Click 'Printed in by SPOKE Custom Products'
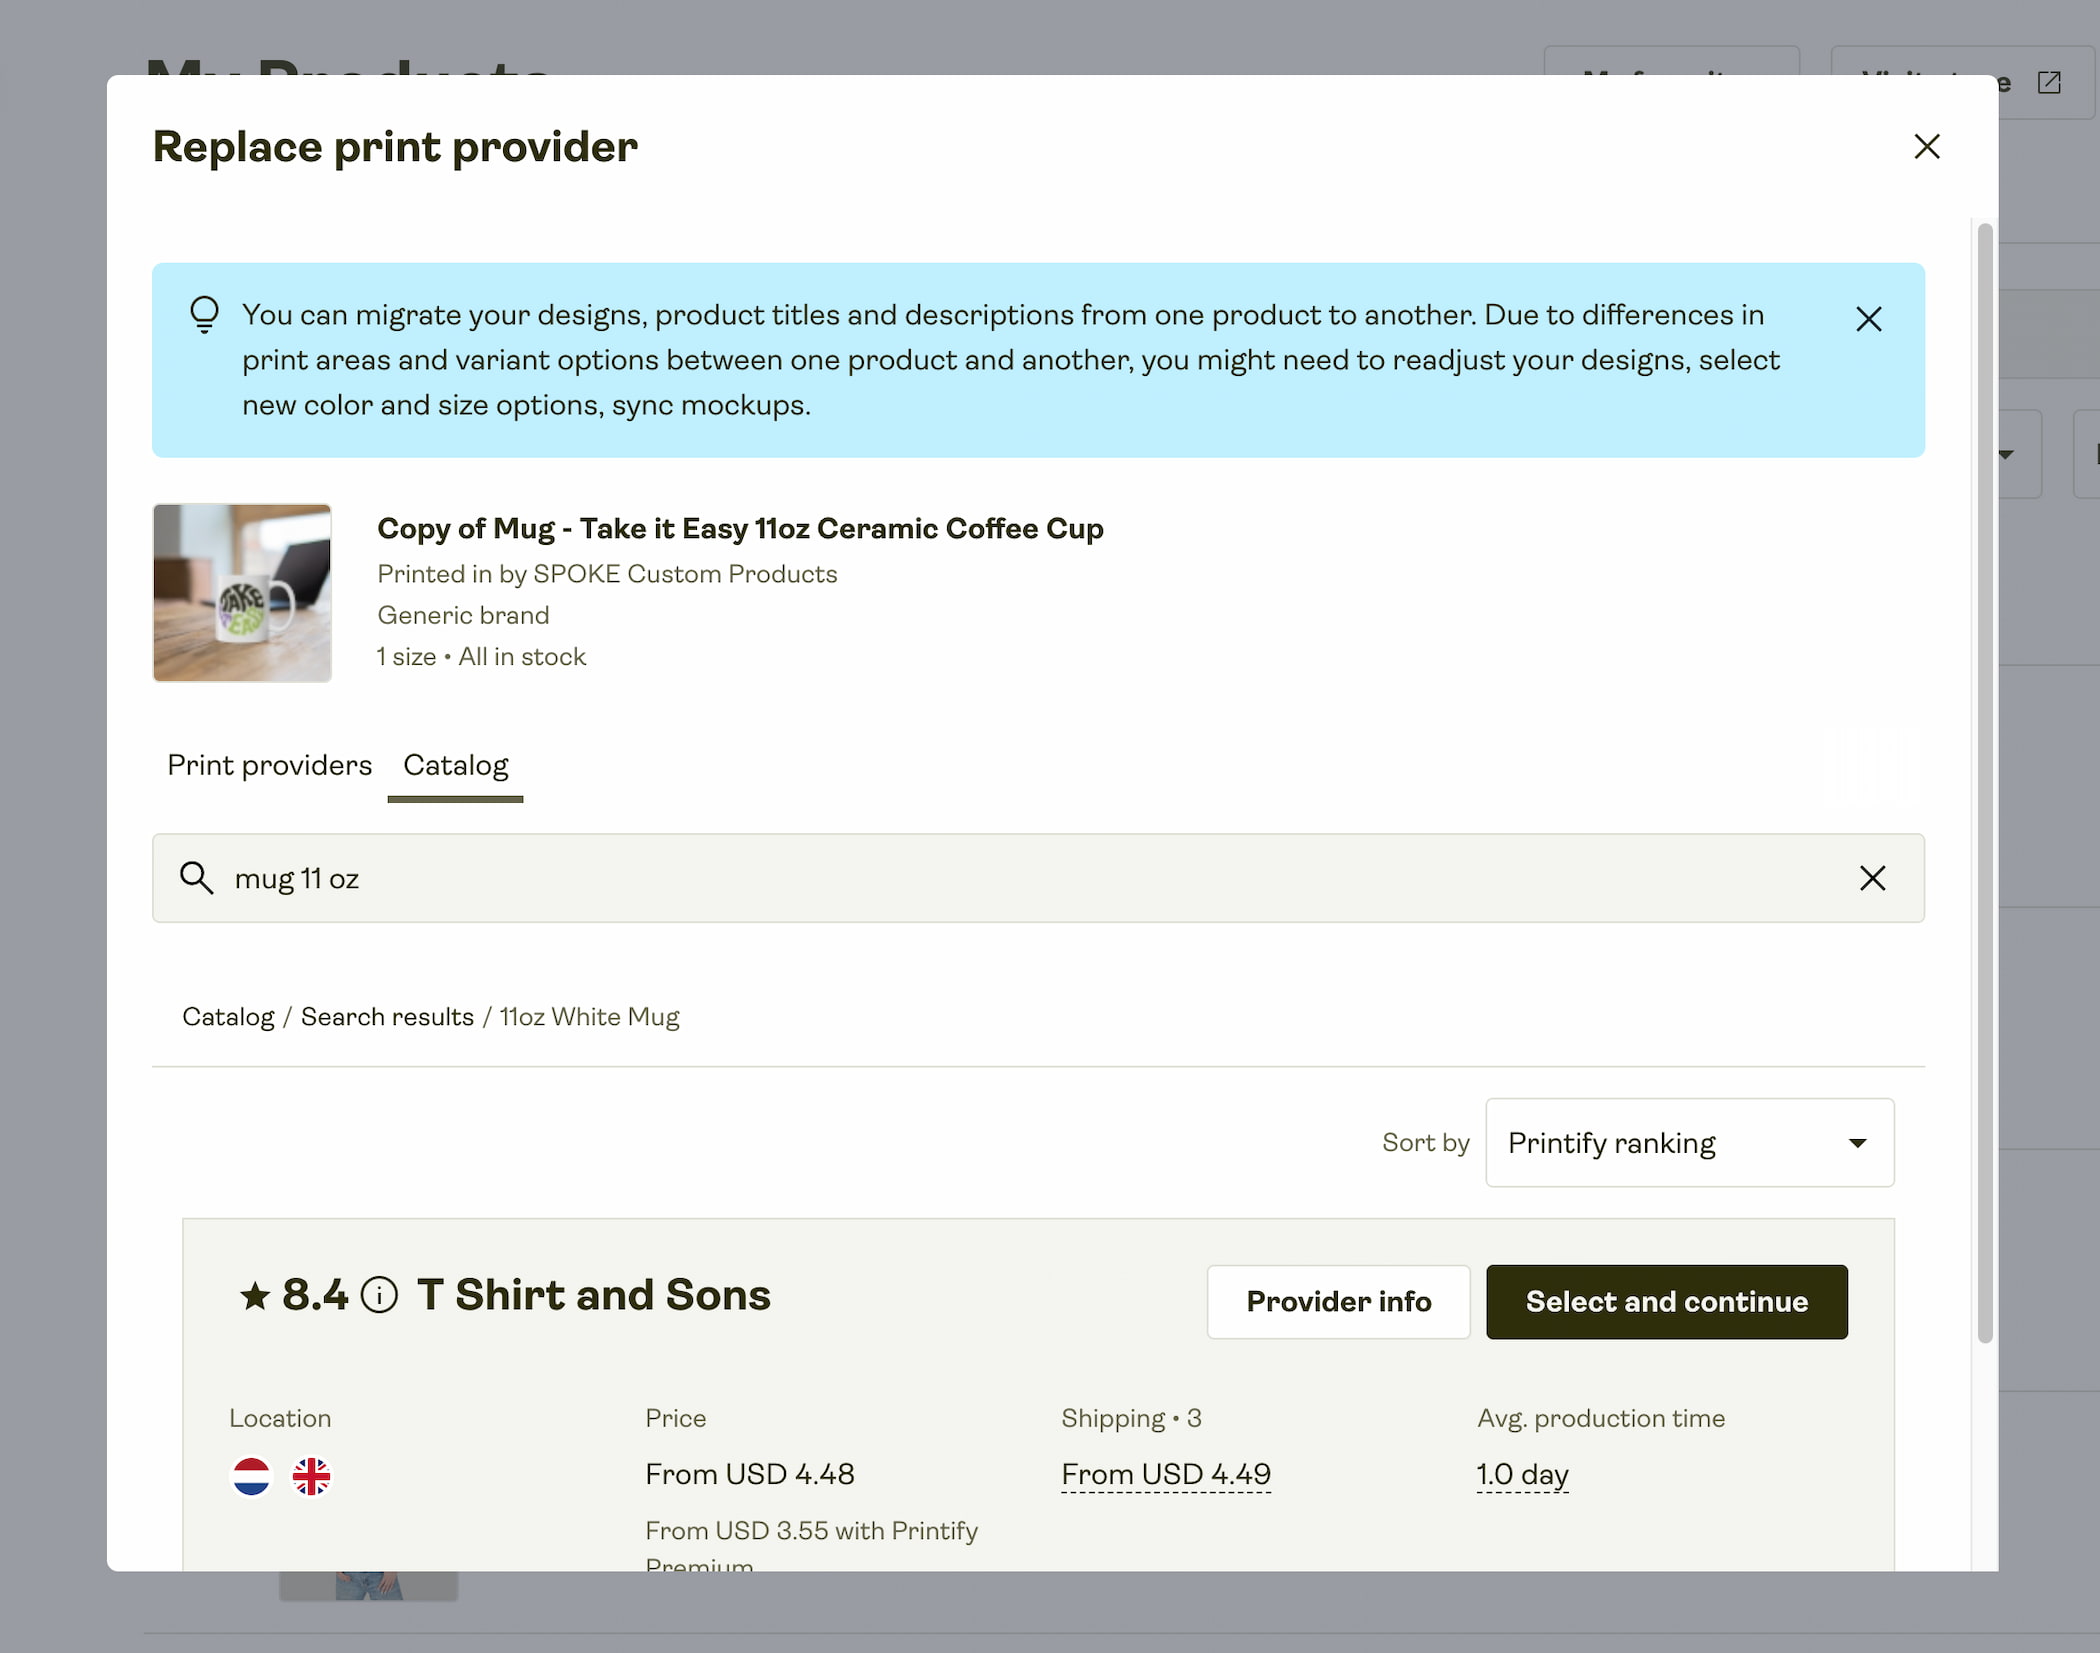Viewport: 2100px width, 1653px height. 607,574
